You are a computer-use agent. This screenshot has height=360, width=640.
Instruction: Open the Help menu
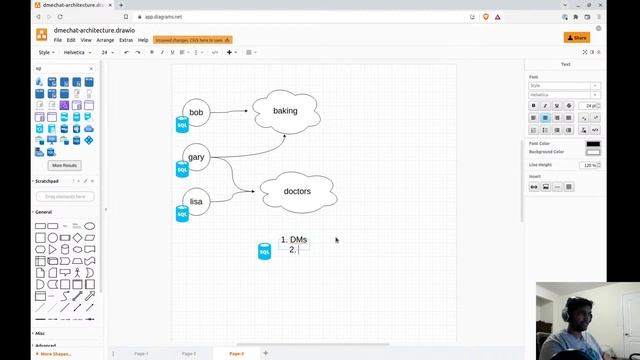(x=143, y=40)
